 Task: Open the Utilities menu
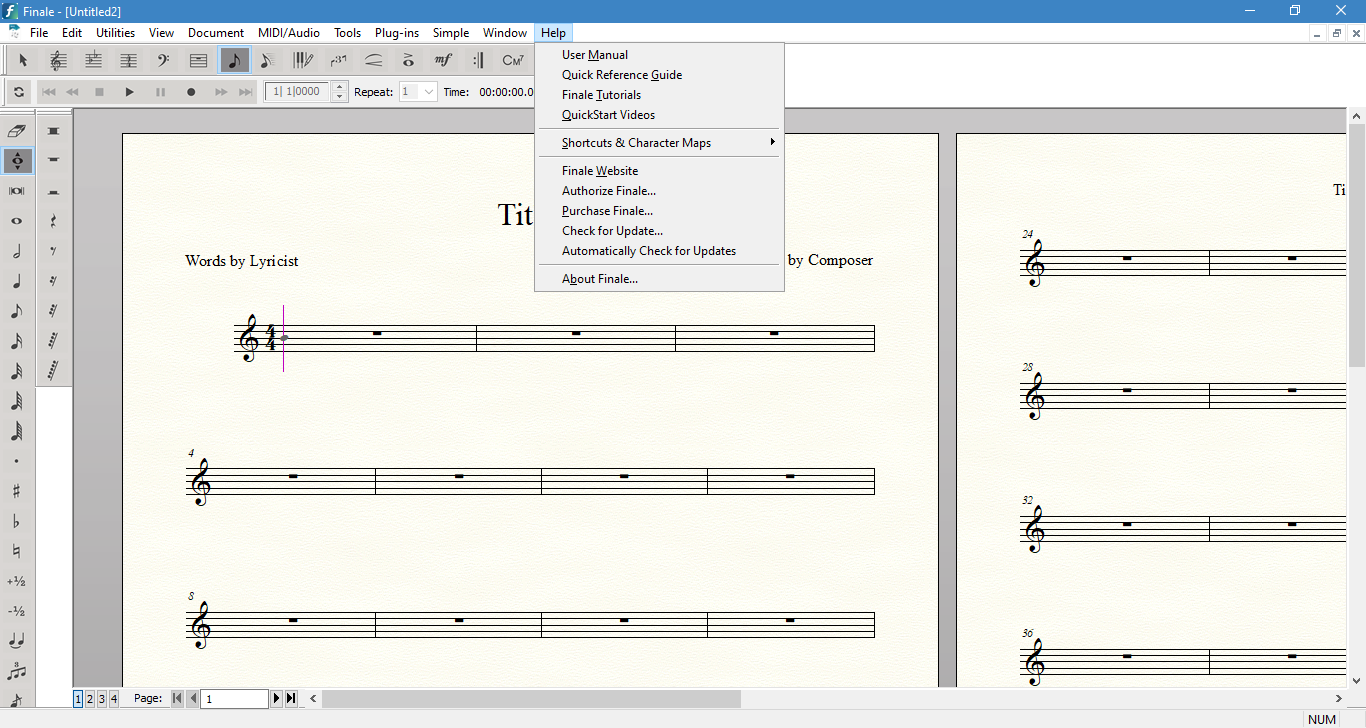point(115,33)
